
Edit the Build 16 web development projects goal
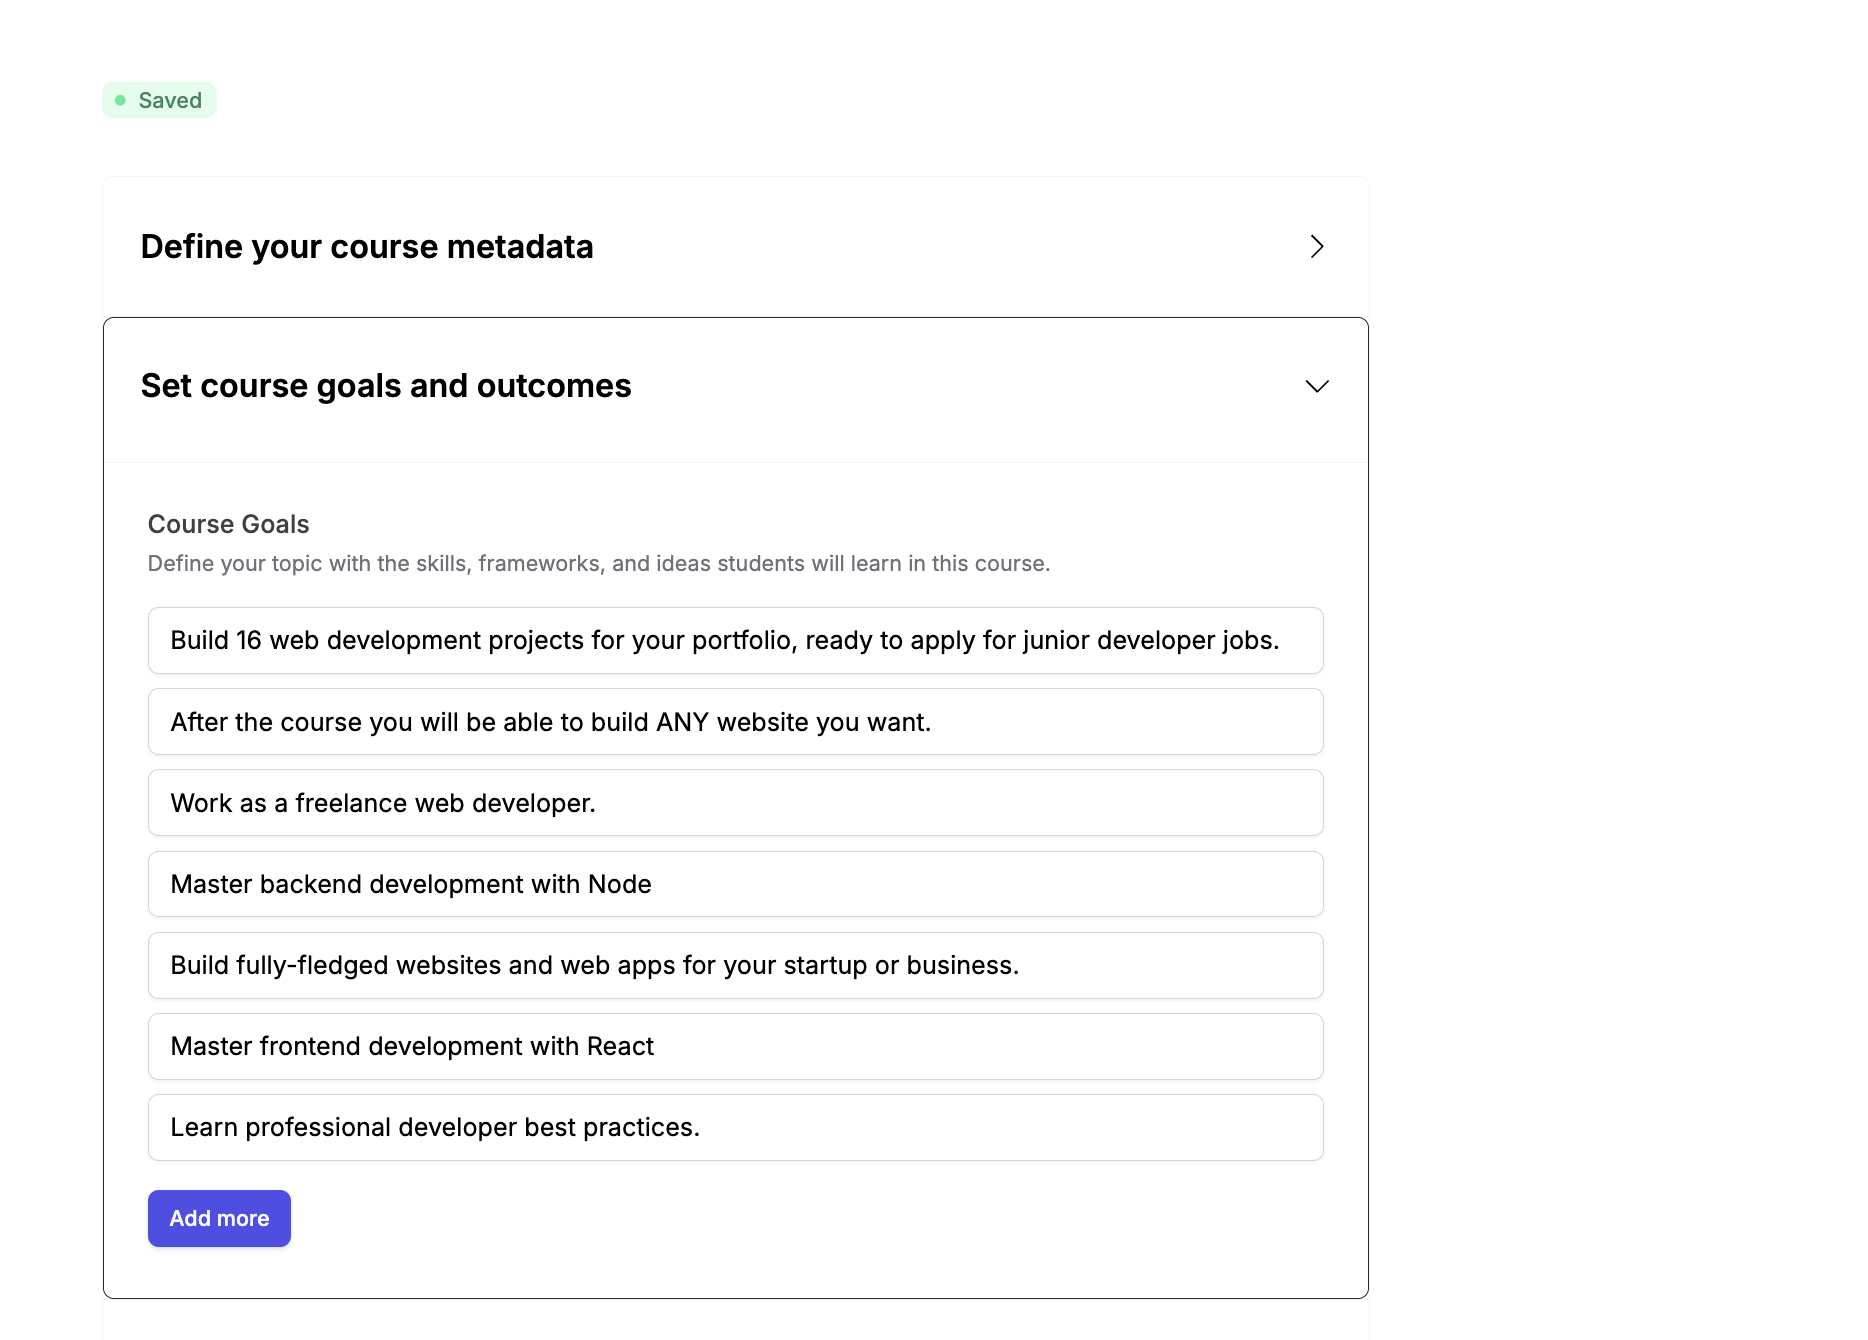[735, 640]
